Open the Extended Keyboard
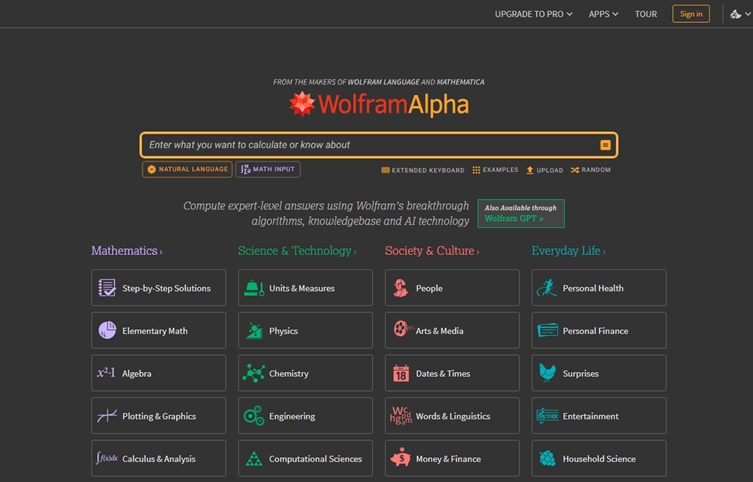Image resolution: width=753 pixels, height=482 pixels. [423, 170]
